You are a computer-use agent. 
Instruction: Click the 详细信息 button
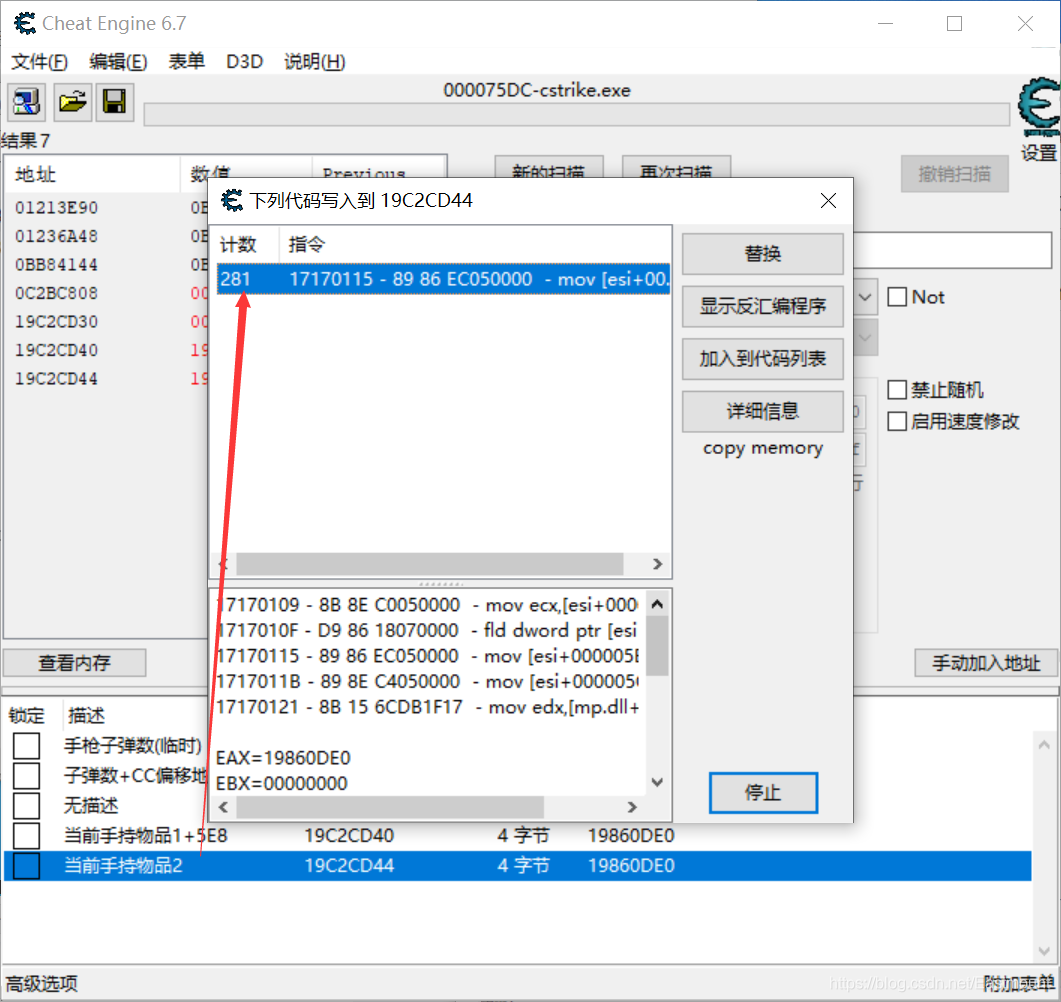click(x=763, y=411)
